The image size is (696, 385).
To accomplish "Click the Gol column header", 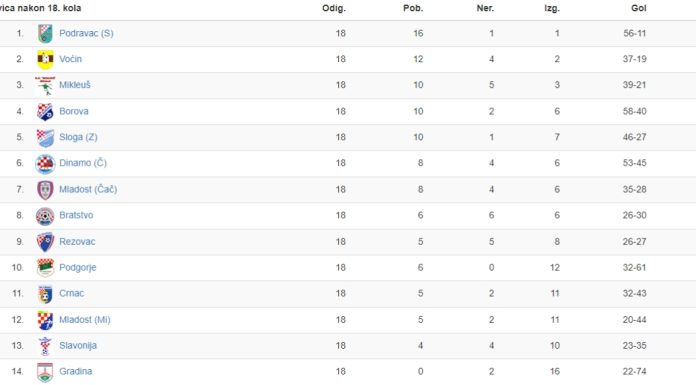I will tap(638, 8).
